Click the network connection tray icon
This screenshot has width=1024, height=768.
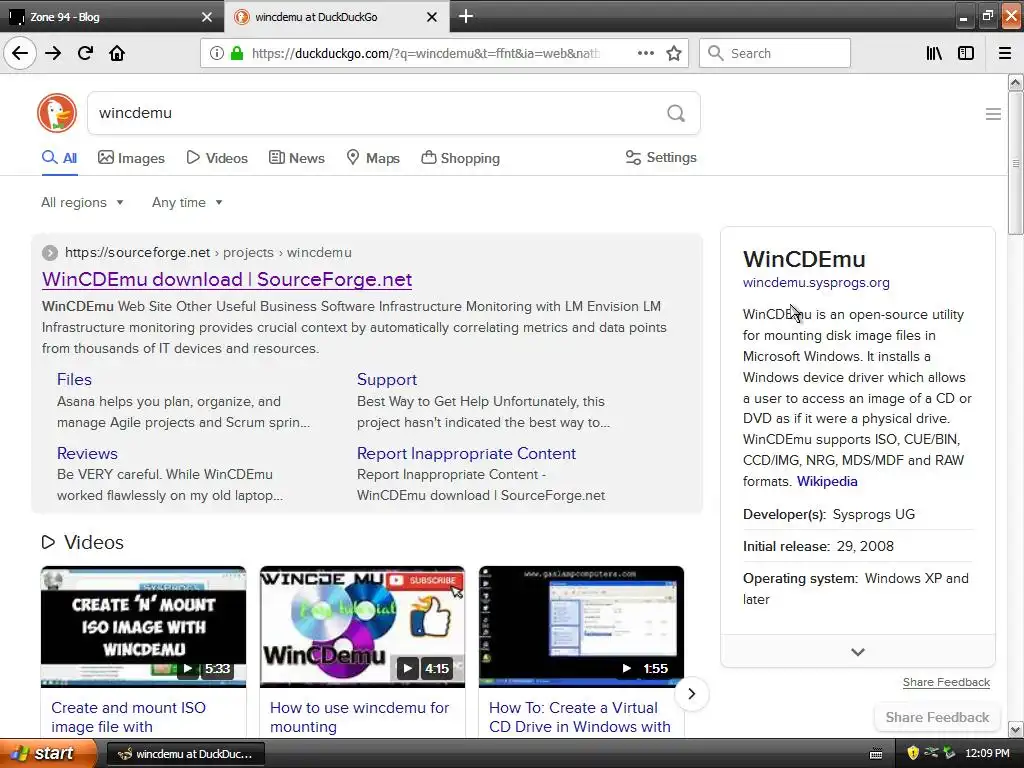pyautogui.click(x=931, y=753)
